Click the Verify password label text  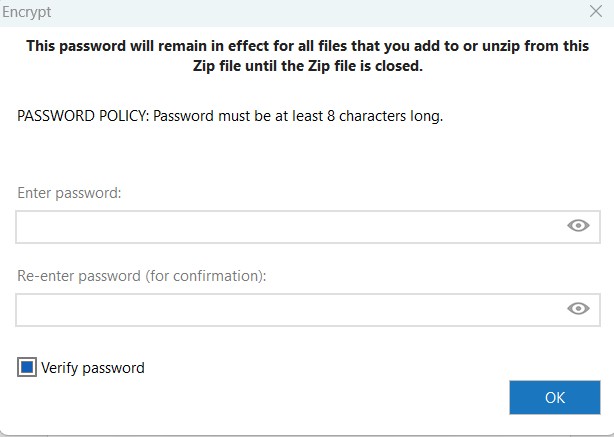pyautogui.click(x=93, y=368)
